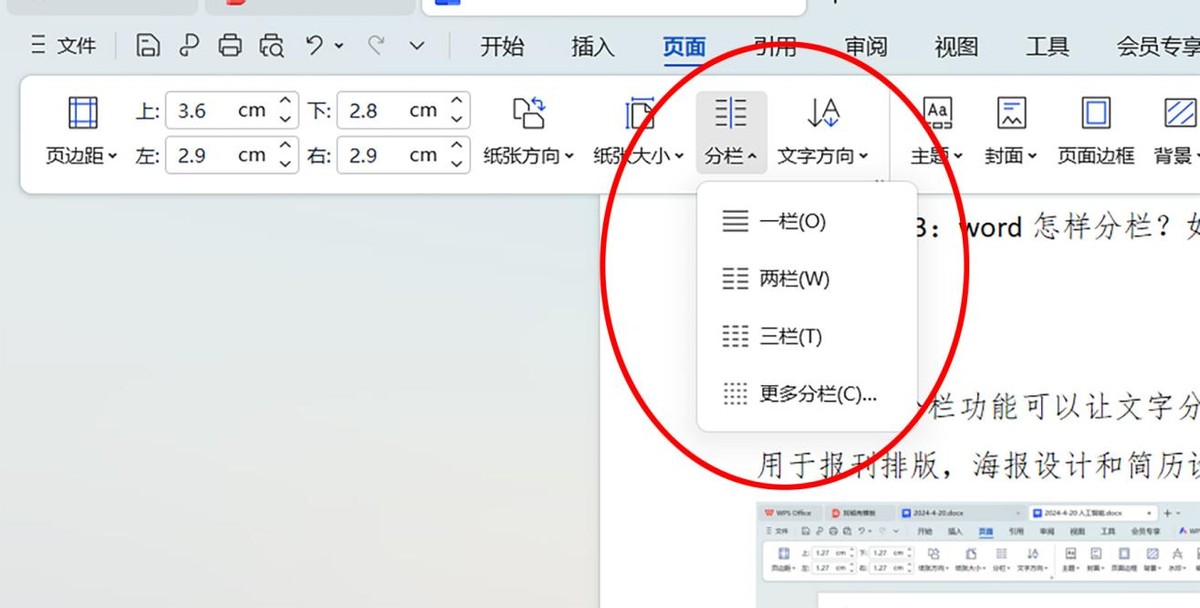This screenshot has height=608, width=1200.
Task: Expand quick access toolbar customize chevron
Action: (x=417, y=45)
